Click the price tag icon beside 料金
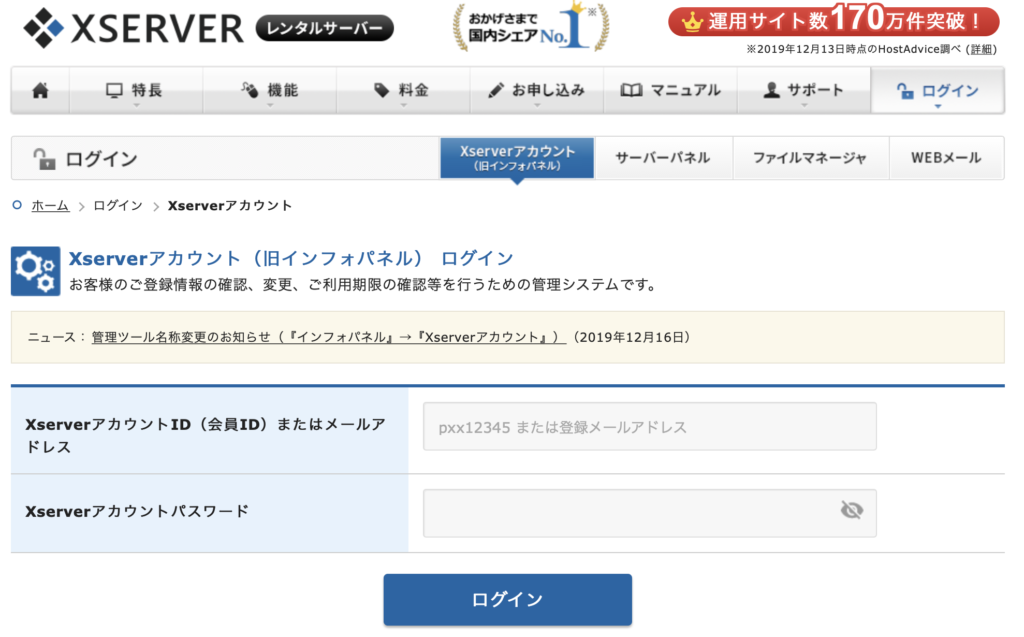Viewport: 1024px width, 637px height. (381, 90)
